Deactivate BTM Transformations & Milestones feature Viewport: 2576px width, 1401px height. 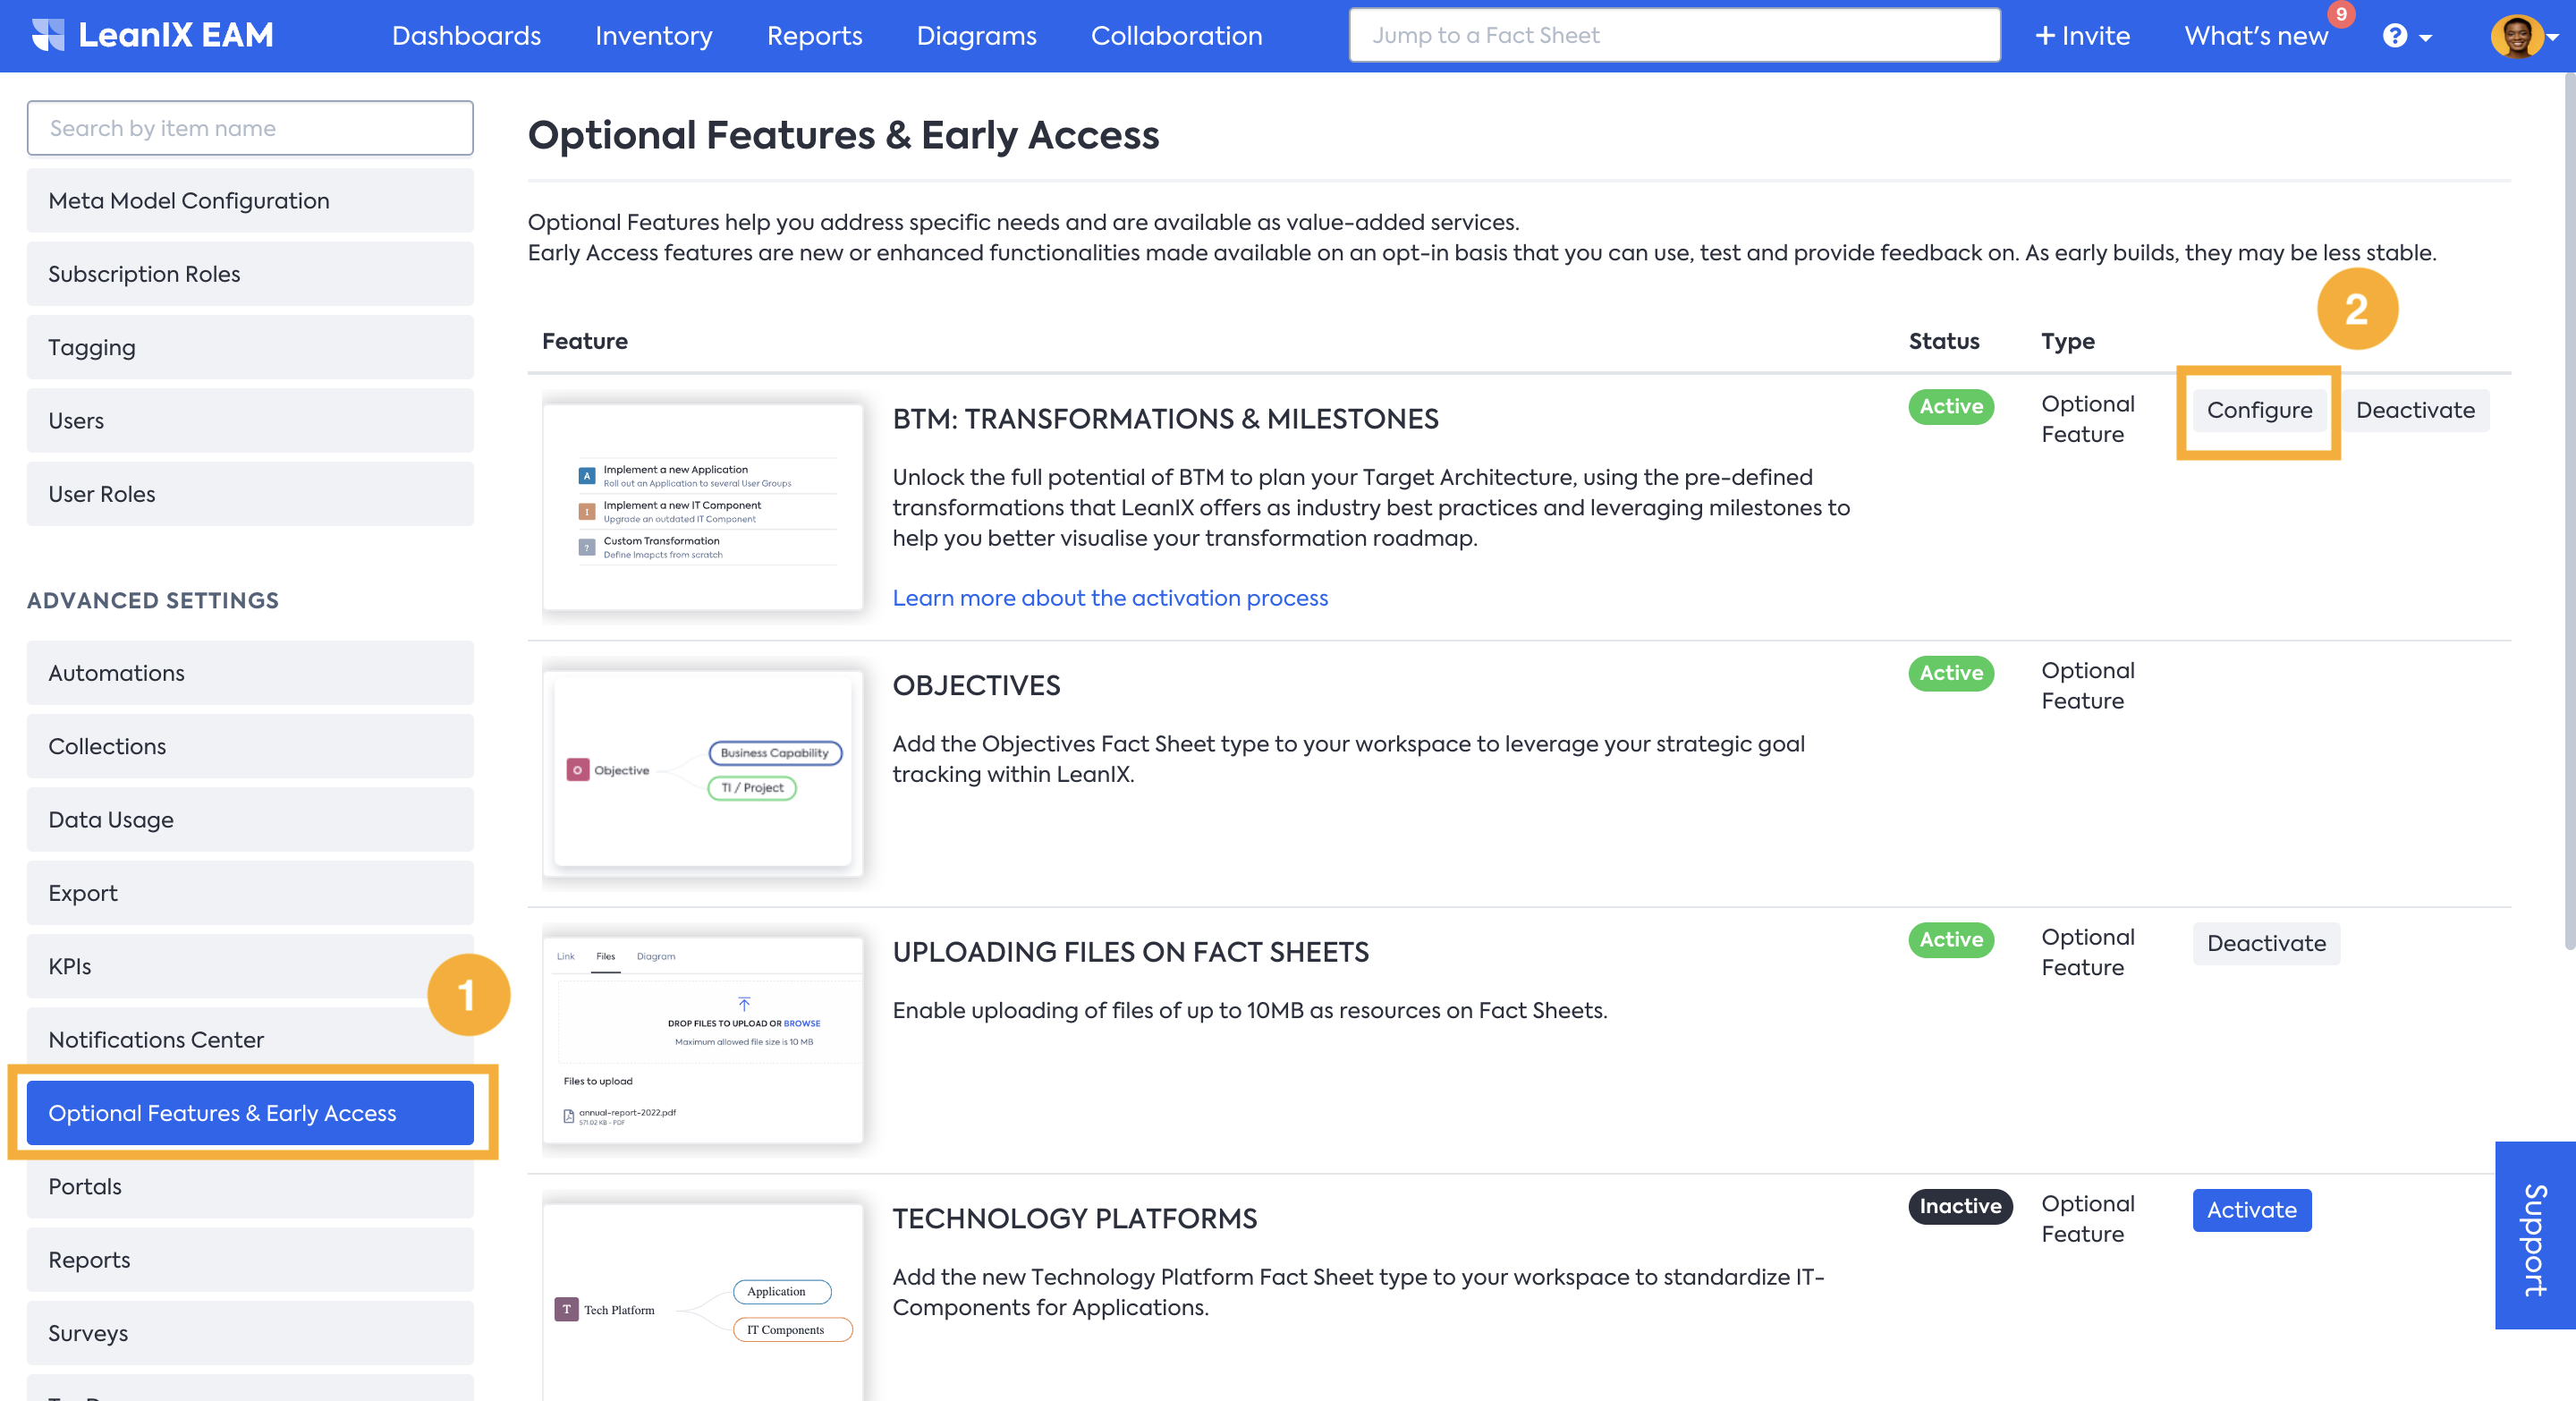(x=2414, y=410)
